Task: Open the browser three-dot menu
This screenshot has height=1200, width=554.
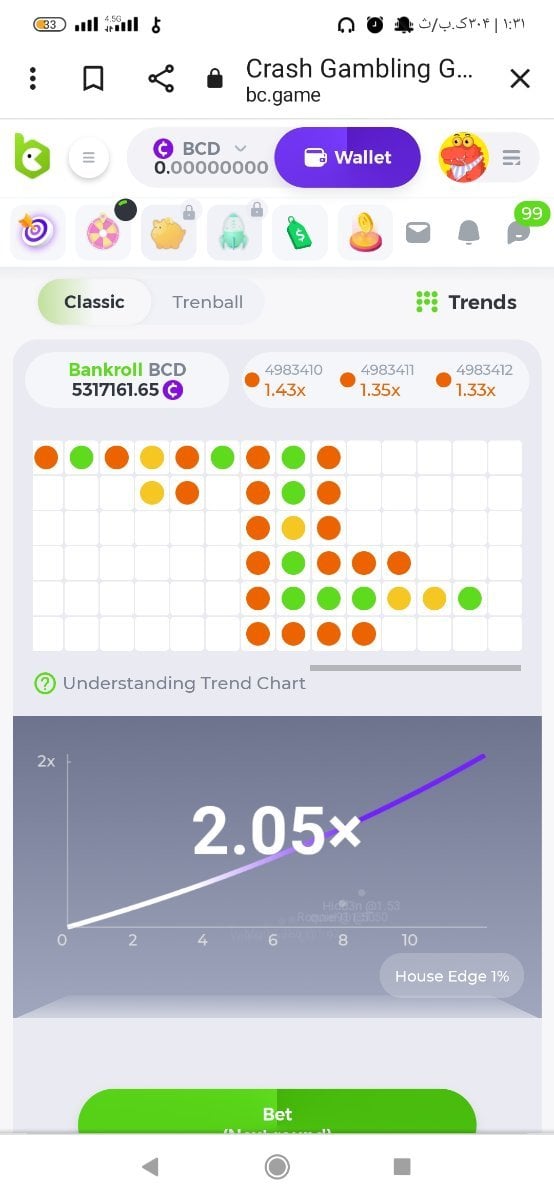Action: coord(33,78)
